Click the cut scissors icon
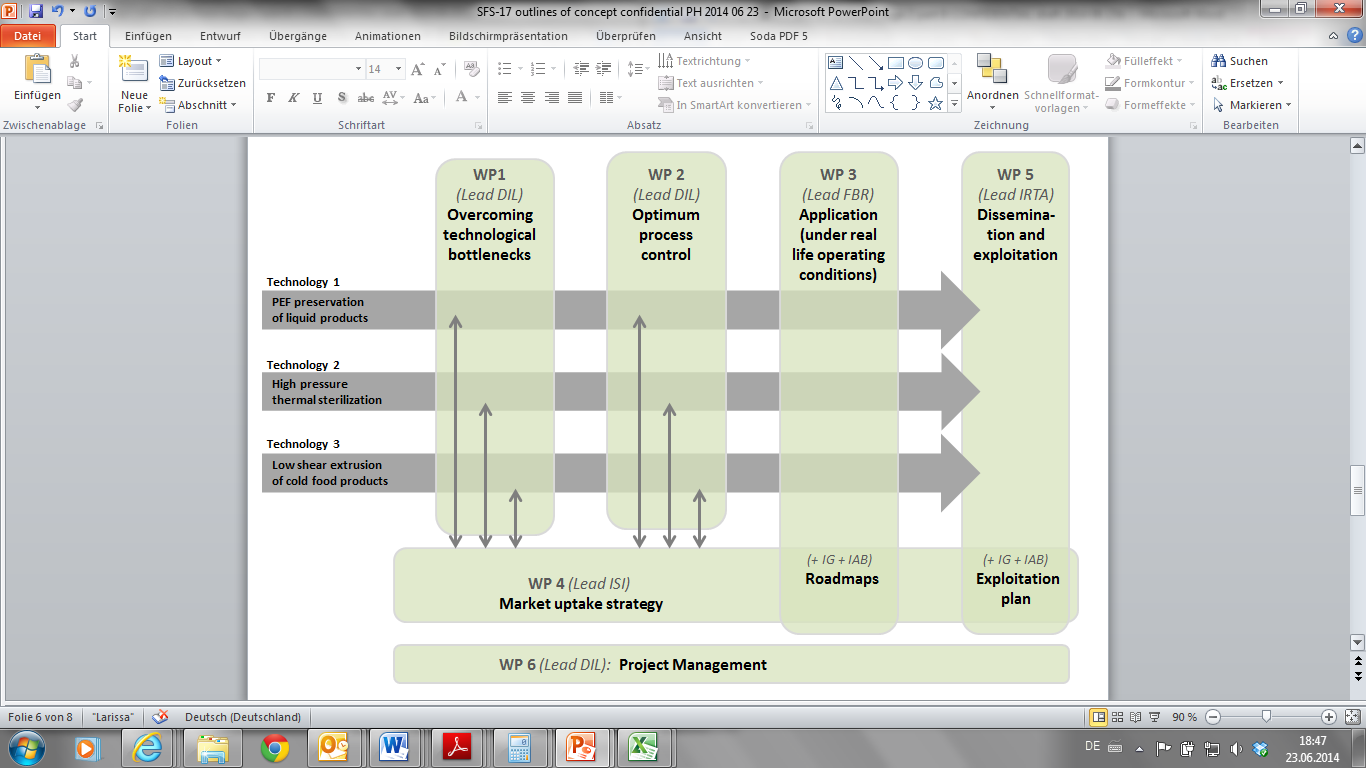1366x768 pixels. pos(75,62)
